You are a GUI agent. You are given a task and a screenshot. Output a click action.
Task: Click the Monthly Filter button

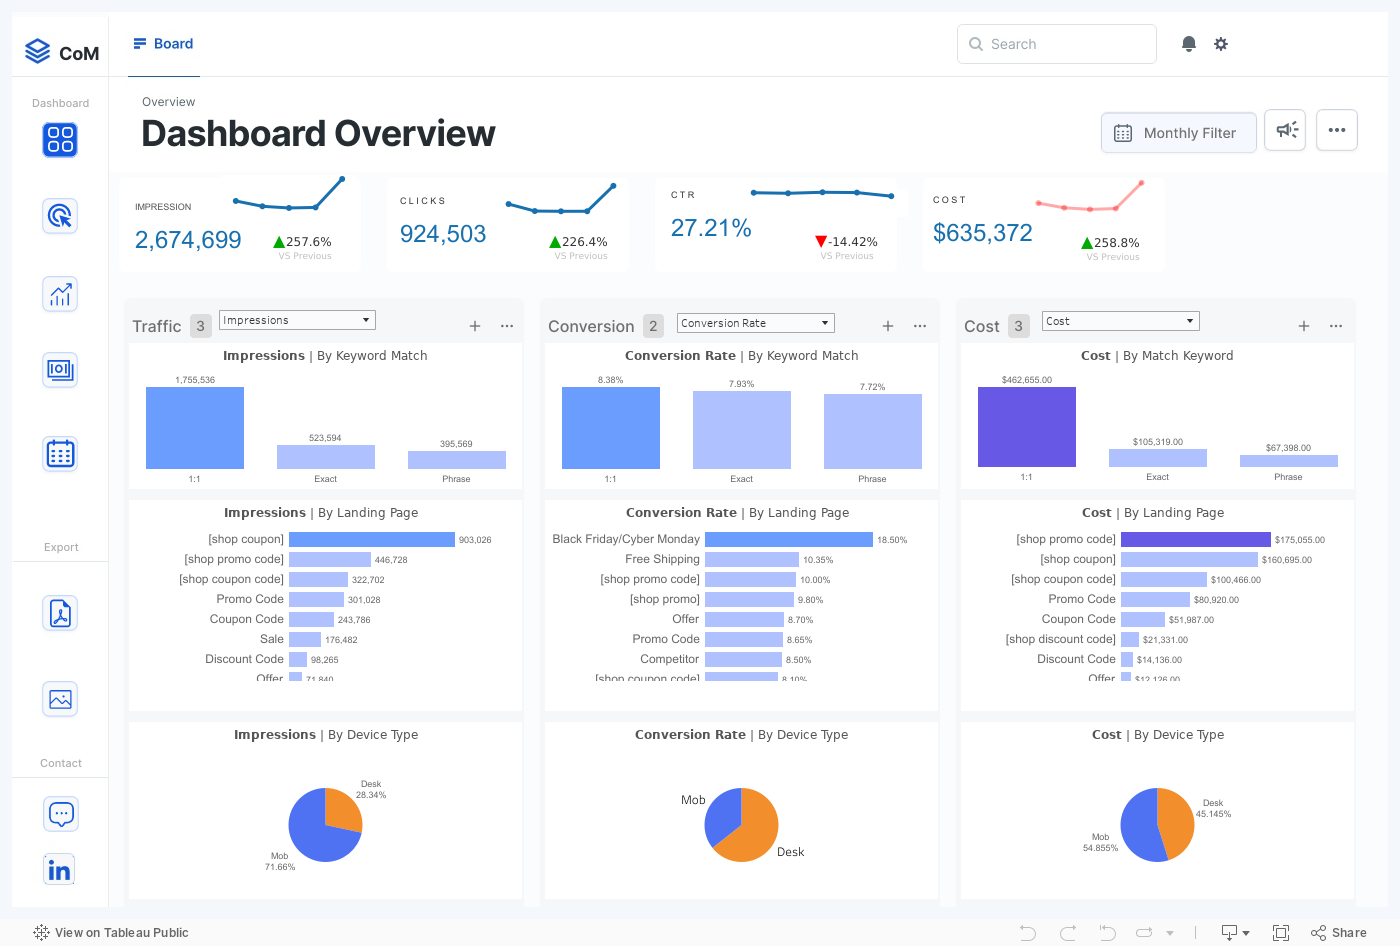tap(1179, 133)
